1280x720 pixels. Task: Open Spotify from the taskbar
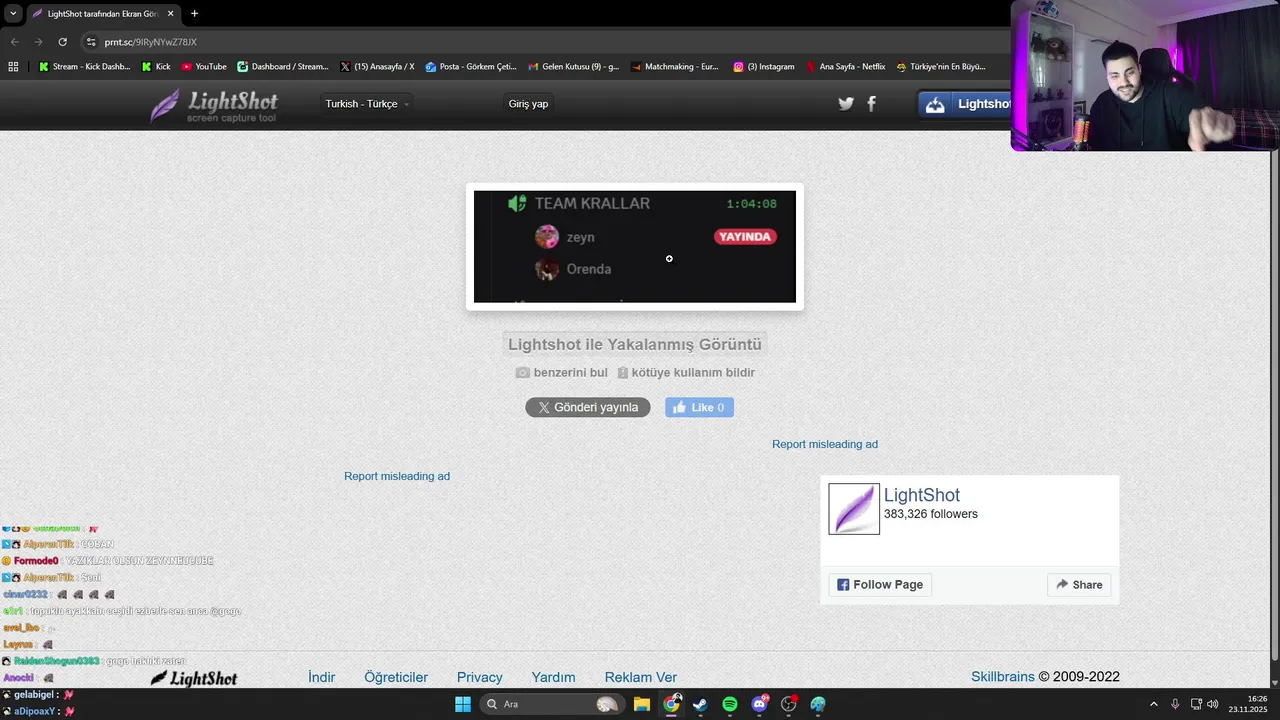click(730, 704)
